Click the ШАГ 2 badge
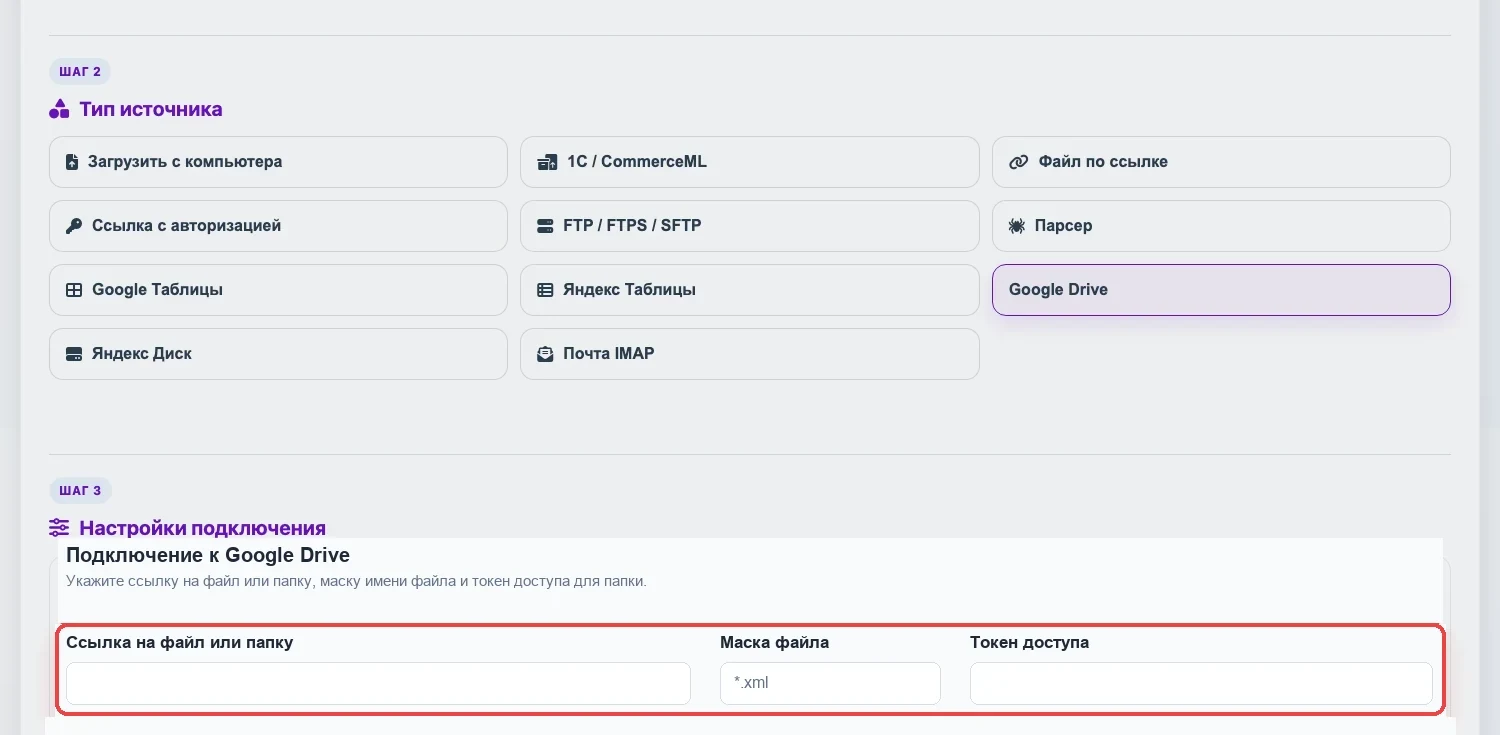The image size is (1500, 735). (80, 72)
